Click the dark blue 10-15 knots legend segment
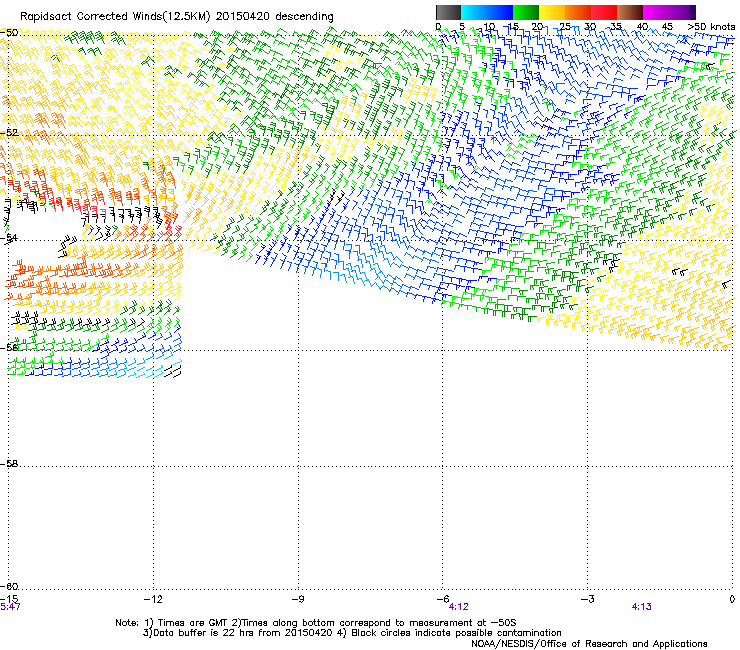 500,12
